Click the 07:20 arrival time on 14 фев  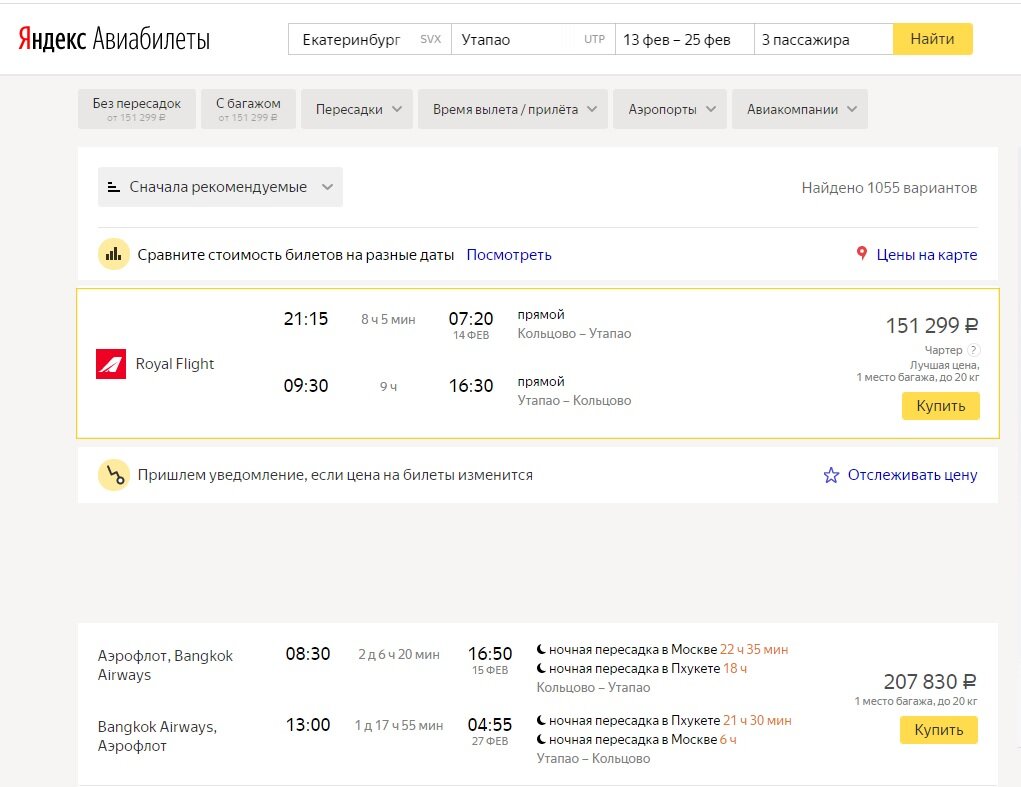click(471, 318)
